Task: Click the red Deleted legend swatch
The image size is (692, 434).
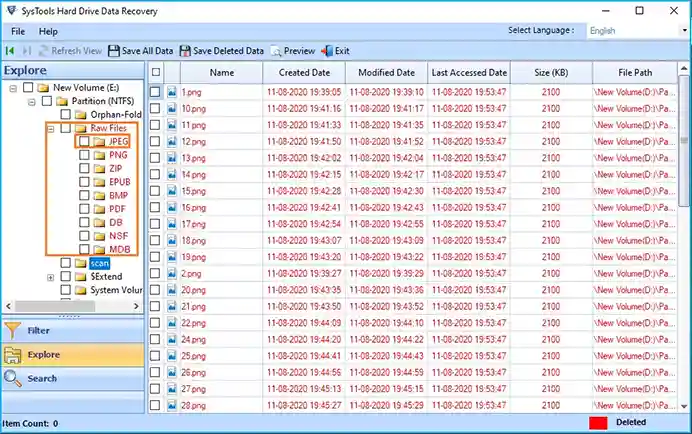Action: [x=598, y=423]
